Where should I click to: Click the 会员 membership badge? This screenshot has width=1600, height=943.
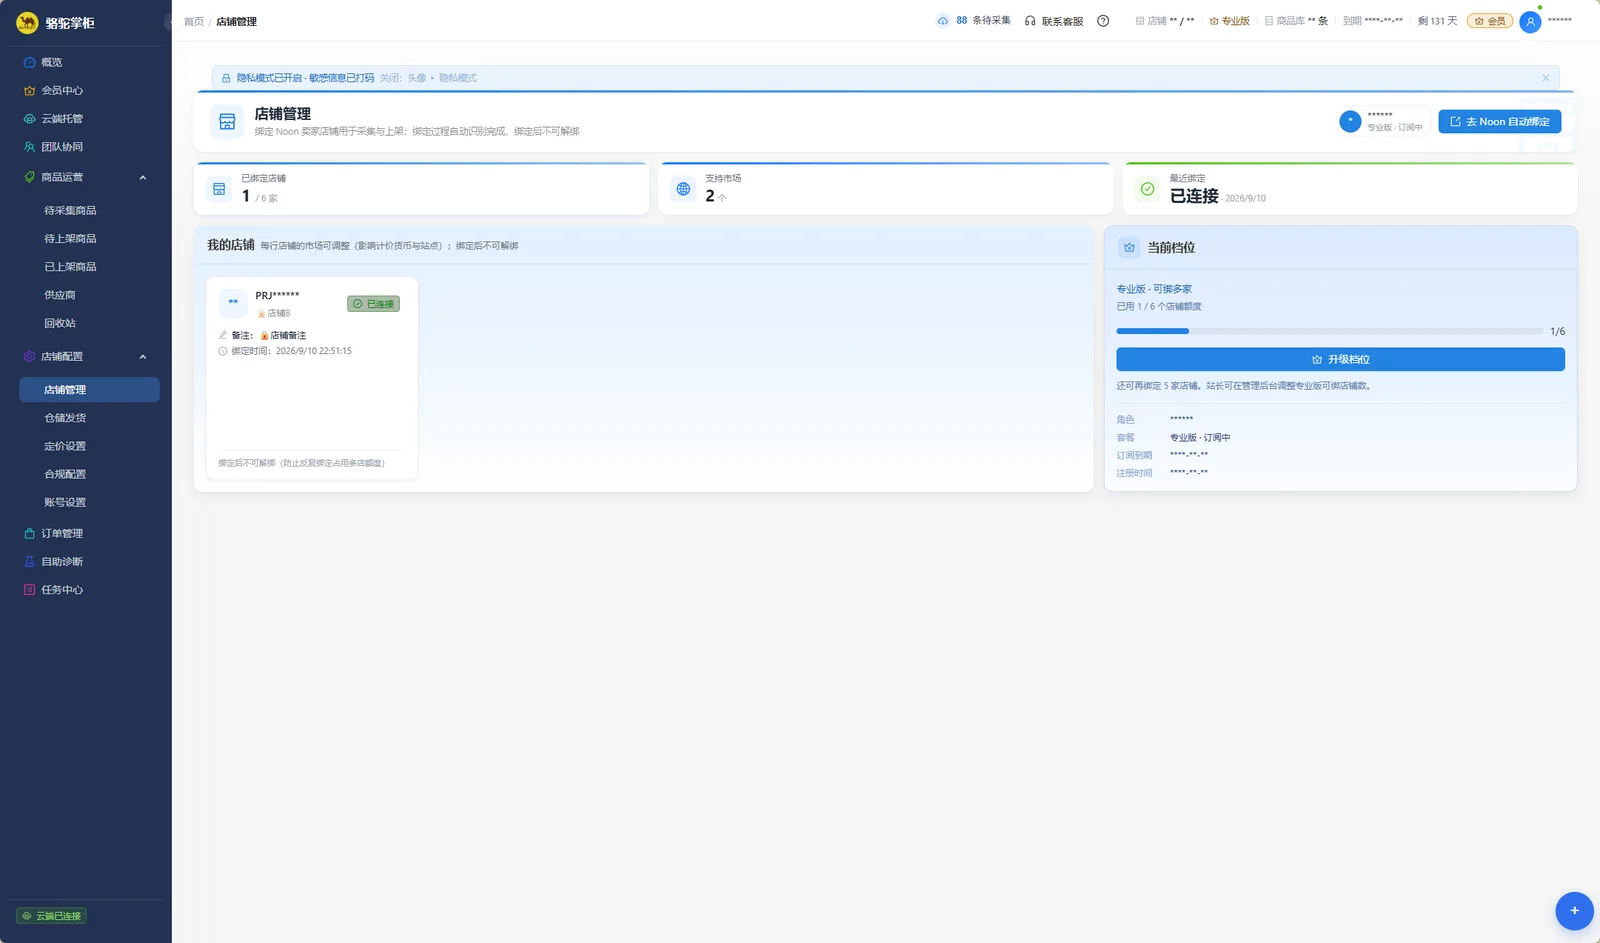pos(1490,21)
